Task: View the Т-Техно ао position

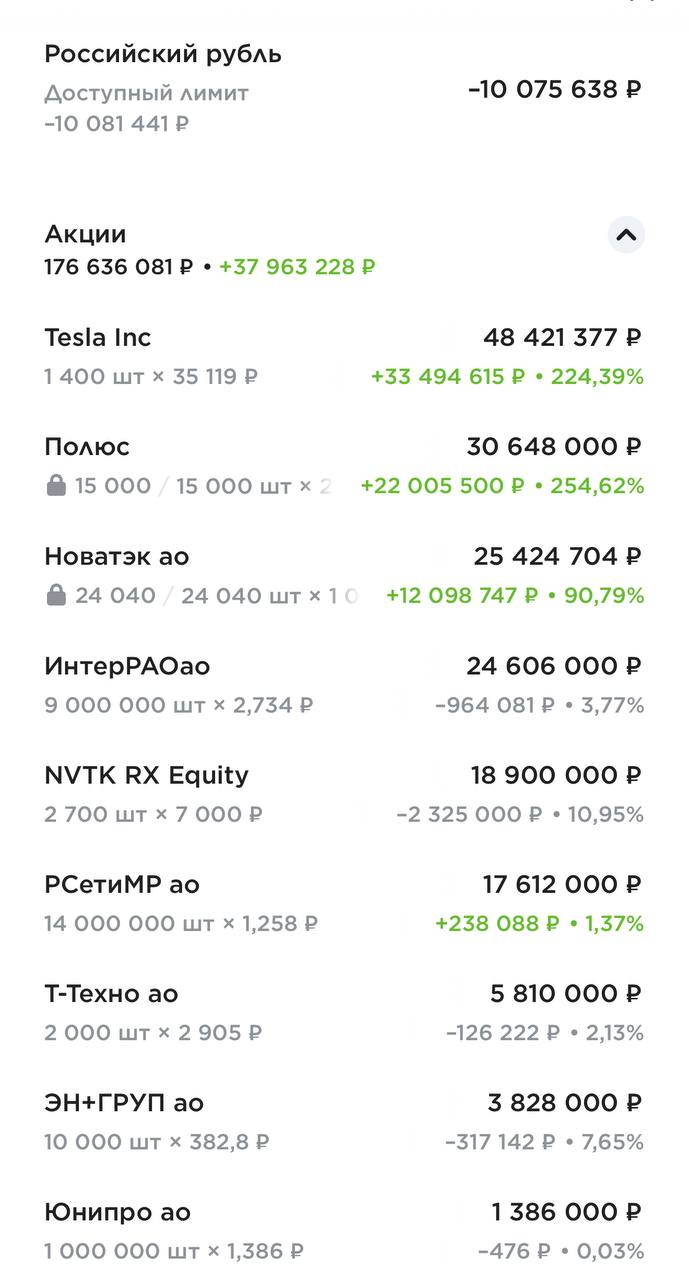Action: click(x=111, y=994)
